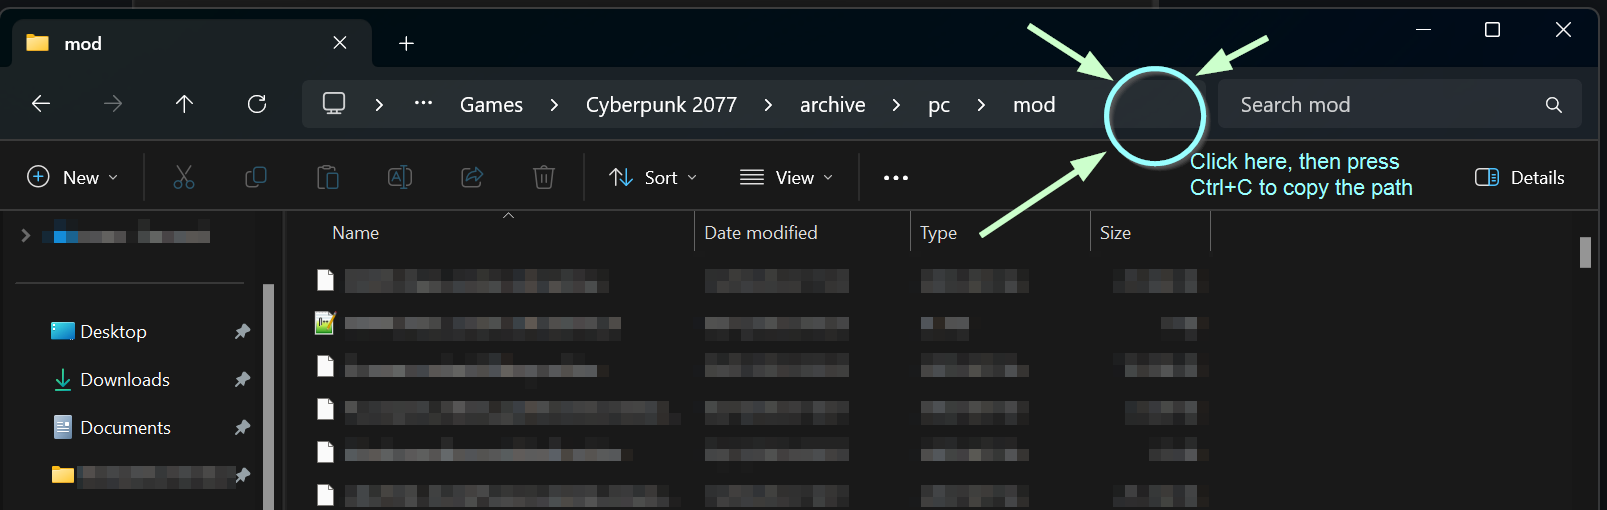This screenshot has width=1607, height=510.
Task: Click the Search mod input field
Action: [1380, 105]
